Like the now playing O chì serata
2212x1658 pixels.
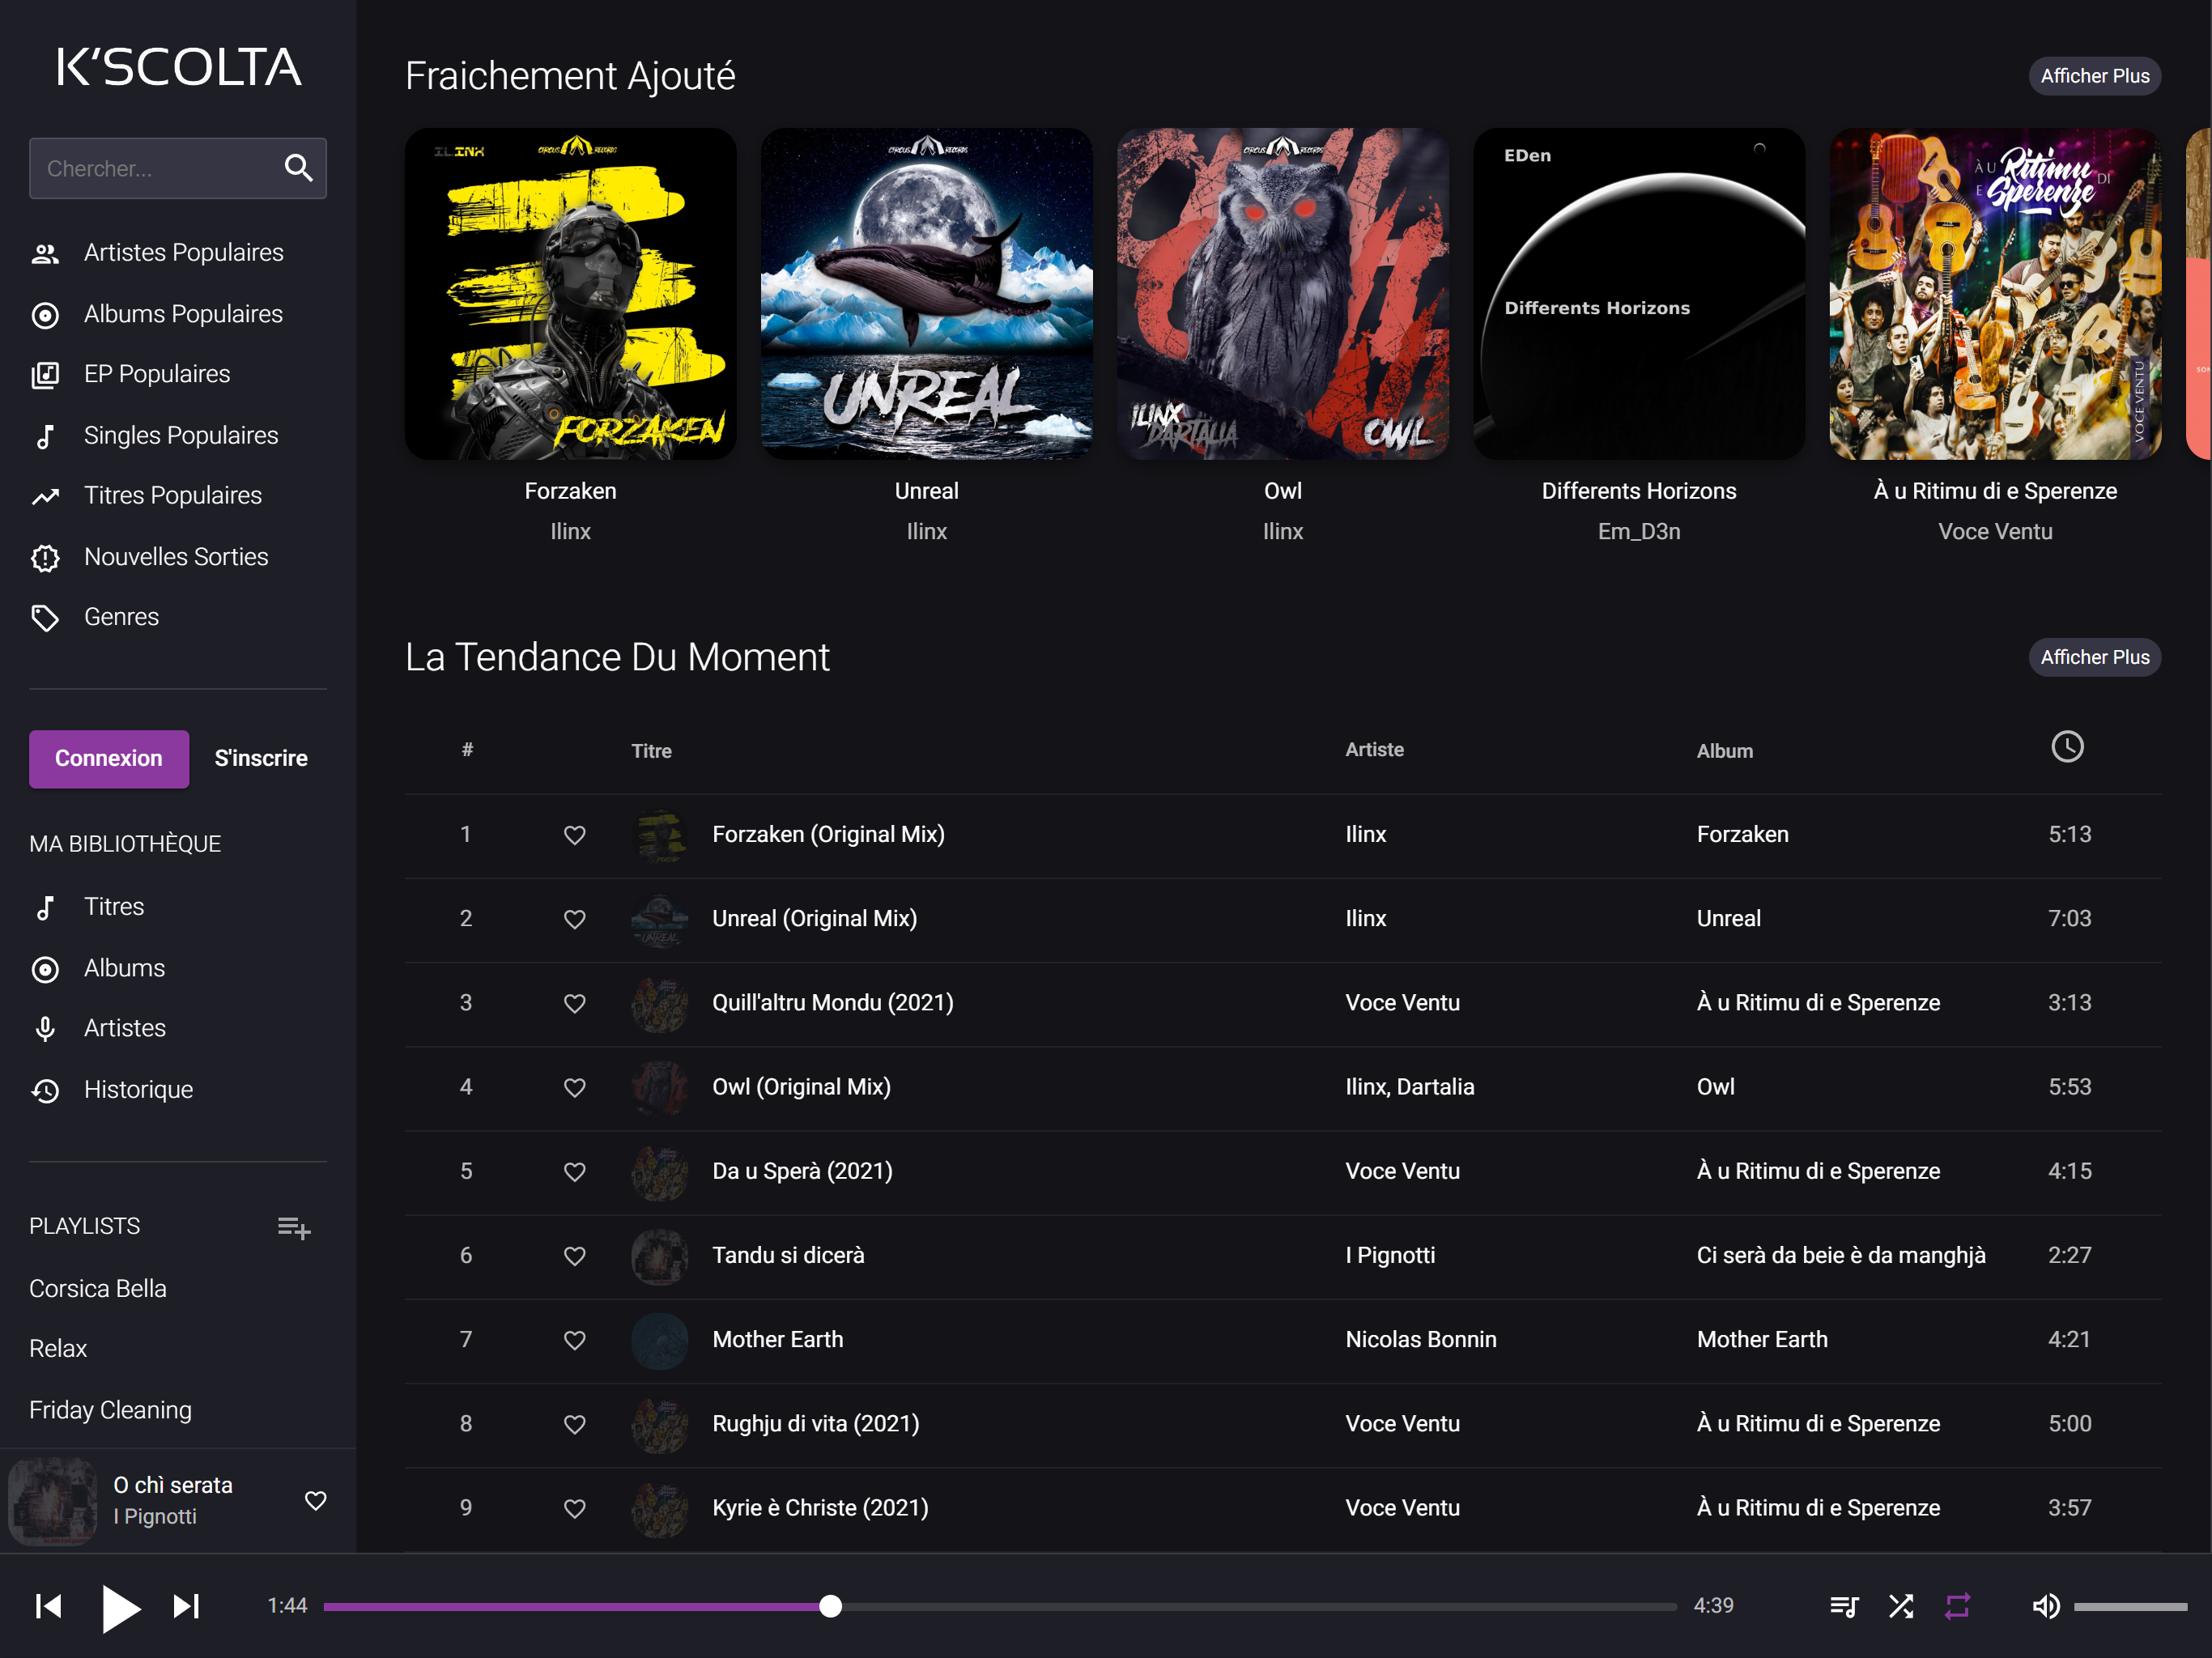coord(316,1500)
